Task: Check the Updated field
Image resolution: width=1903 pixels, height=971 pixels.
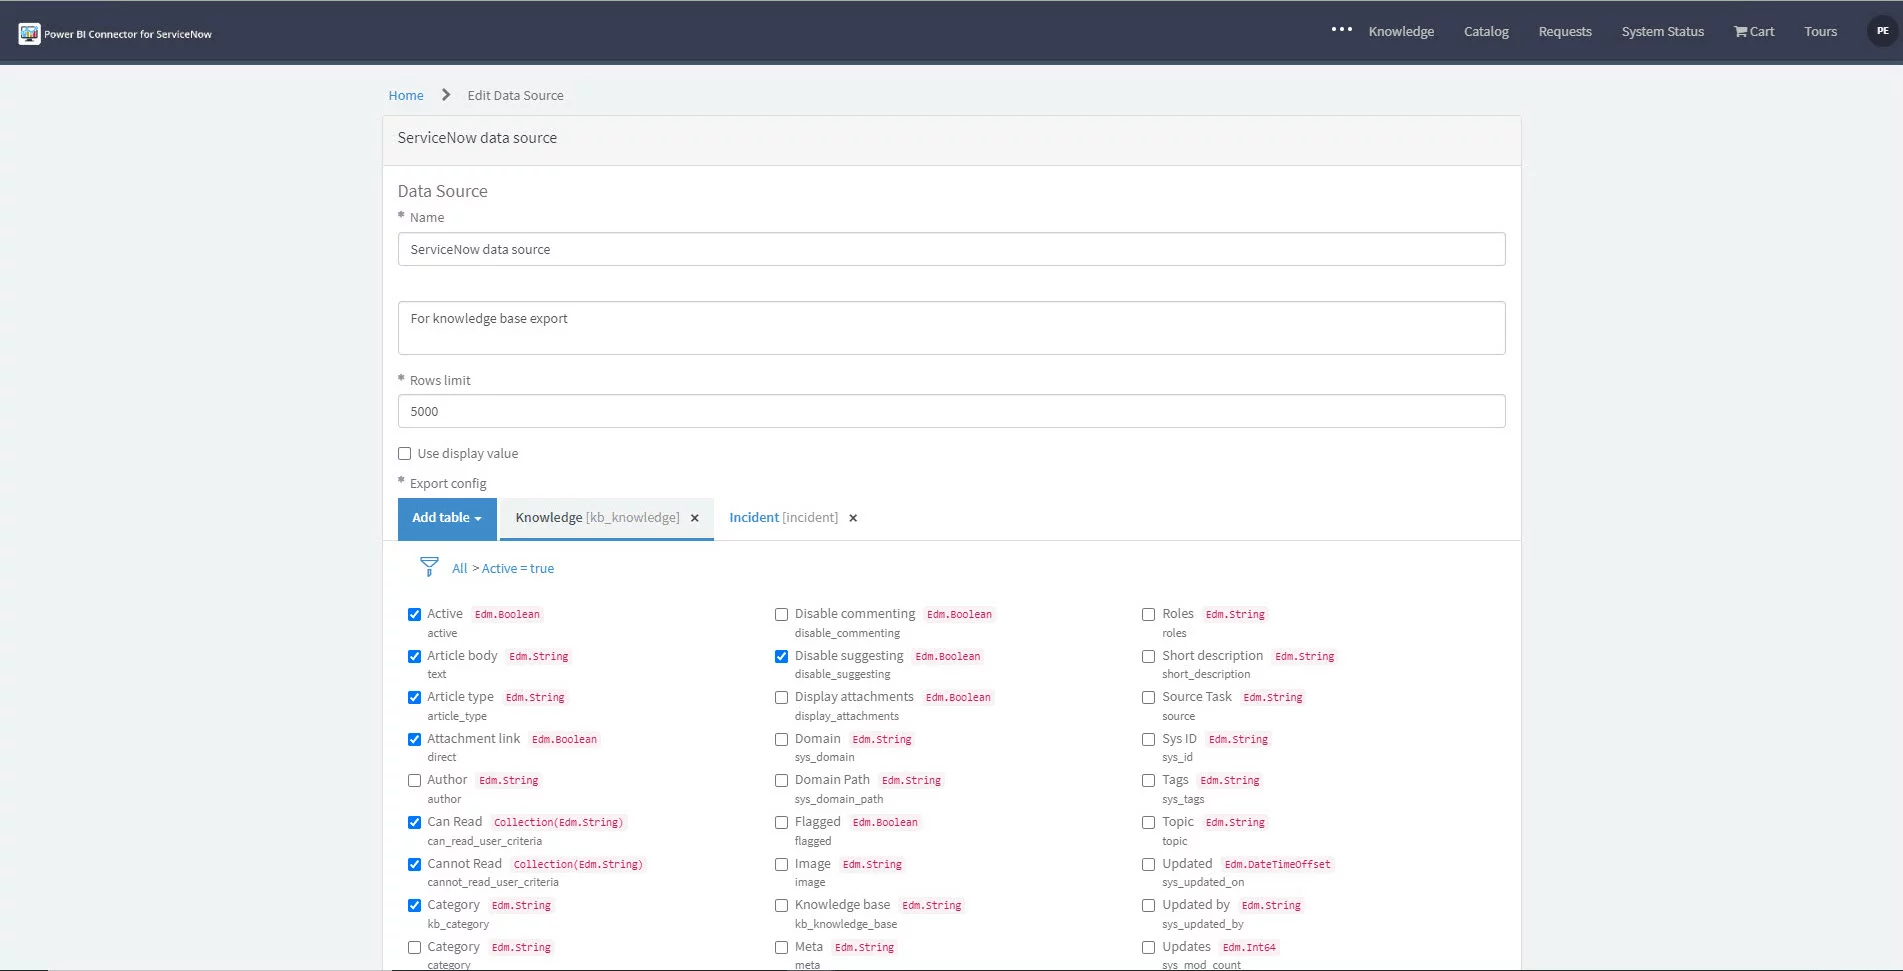Action: [1149, 865]
